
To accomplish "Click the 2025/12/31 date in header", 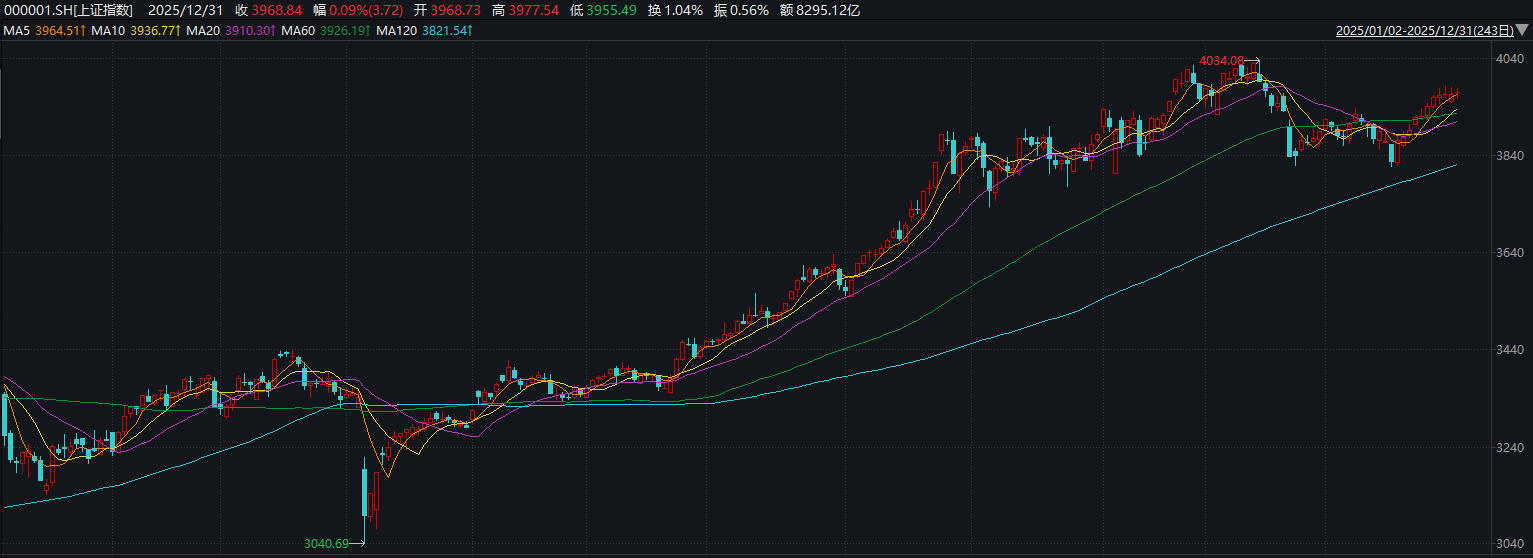I will click(182, 10).
